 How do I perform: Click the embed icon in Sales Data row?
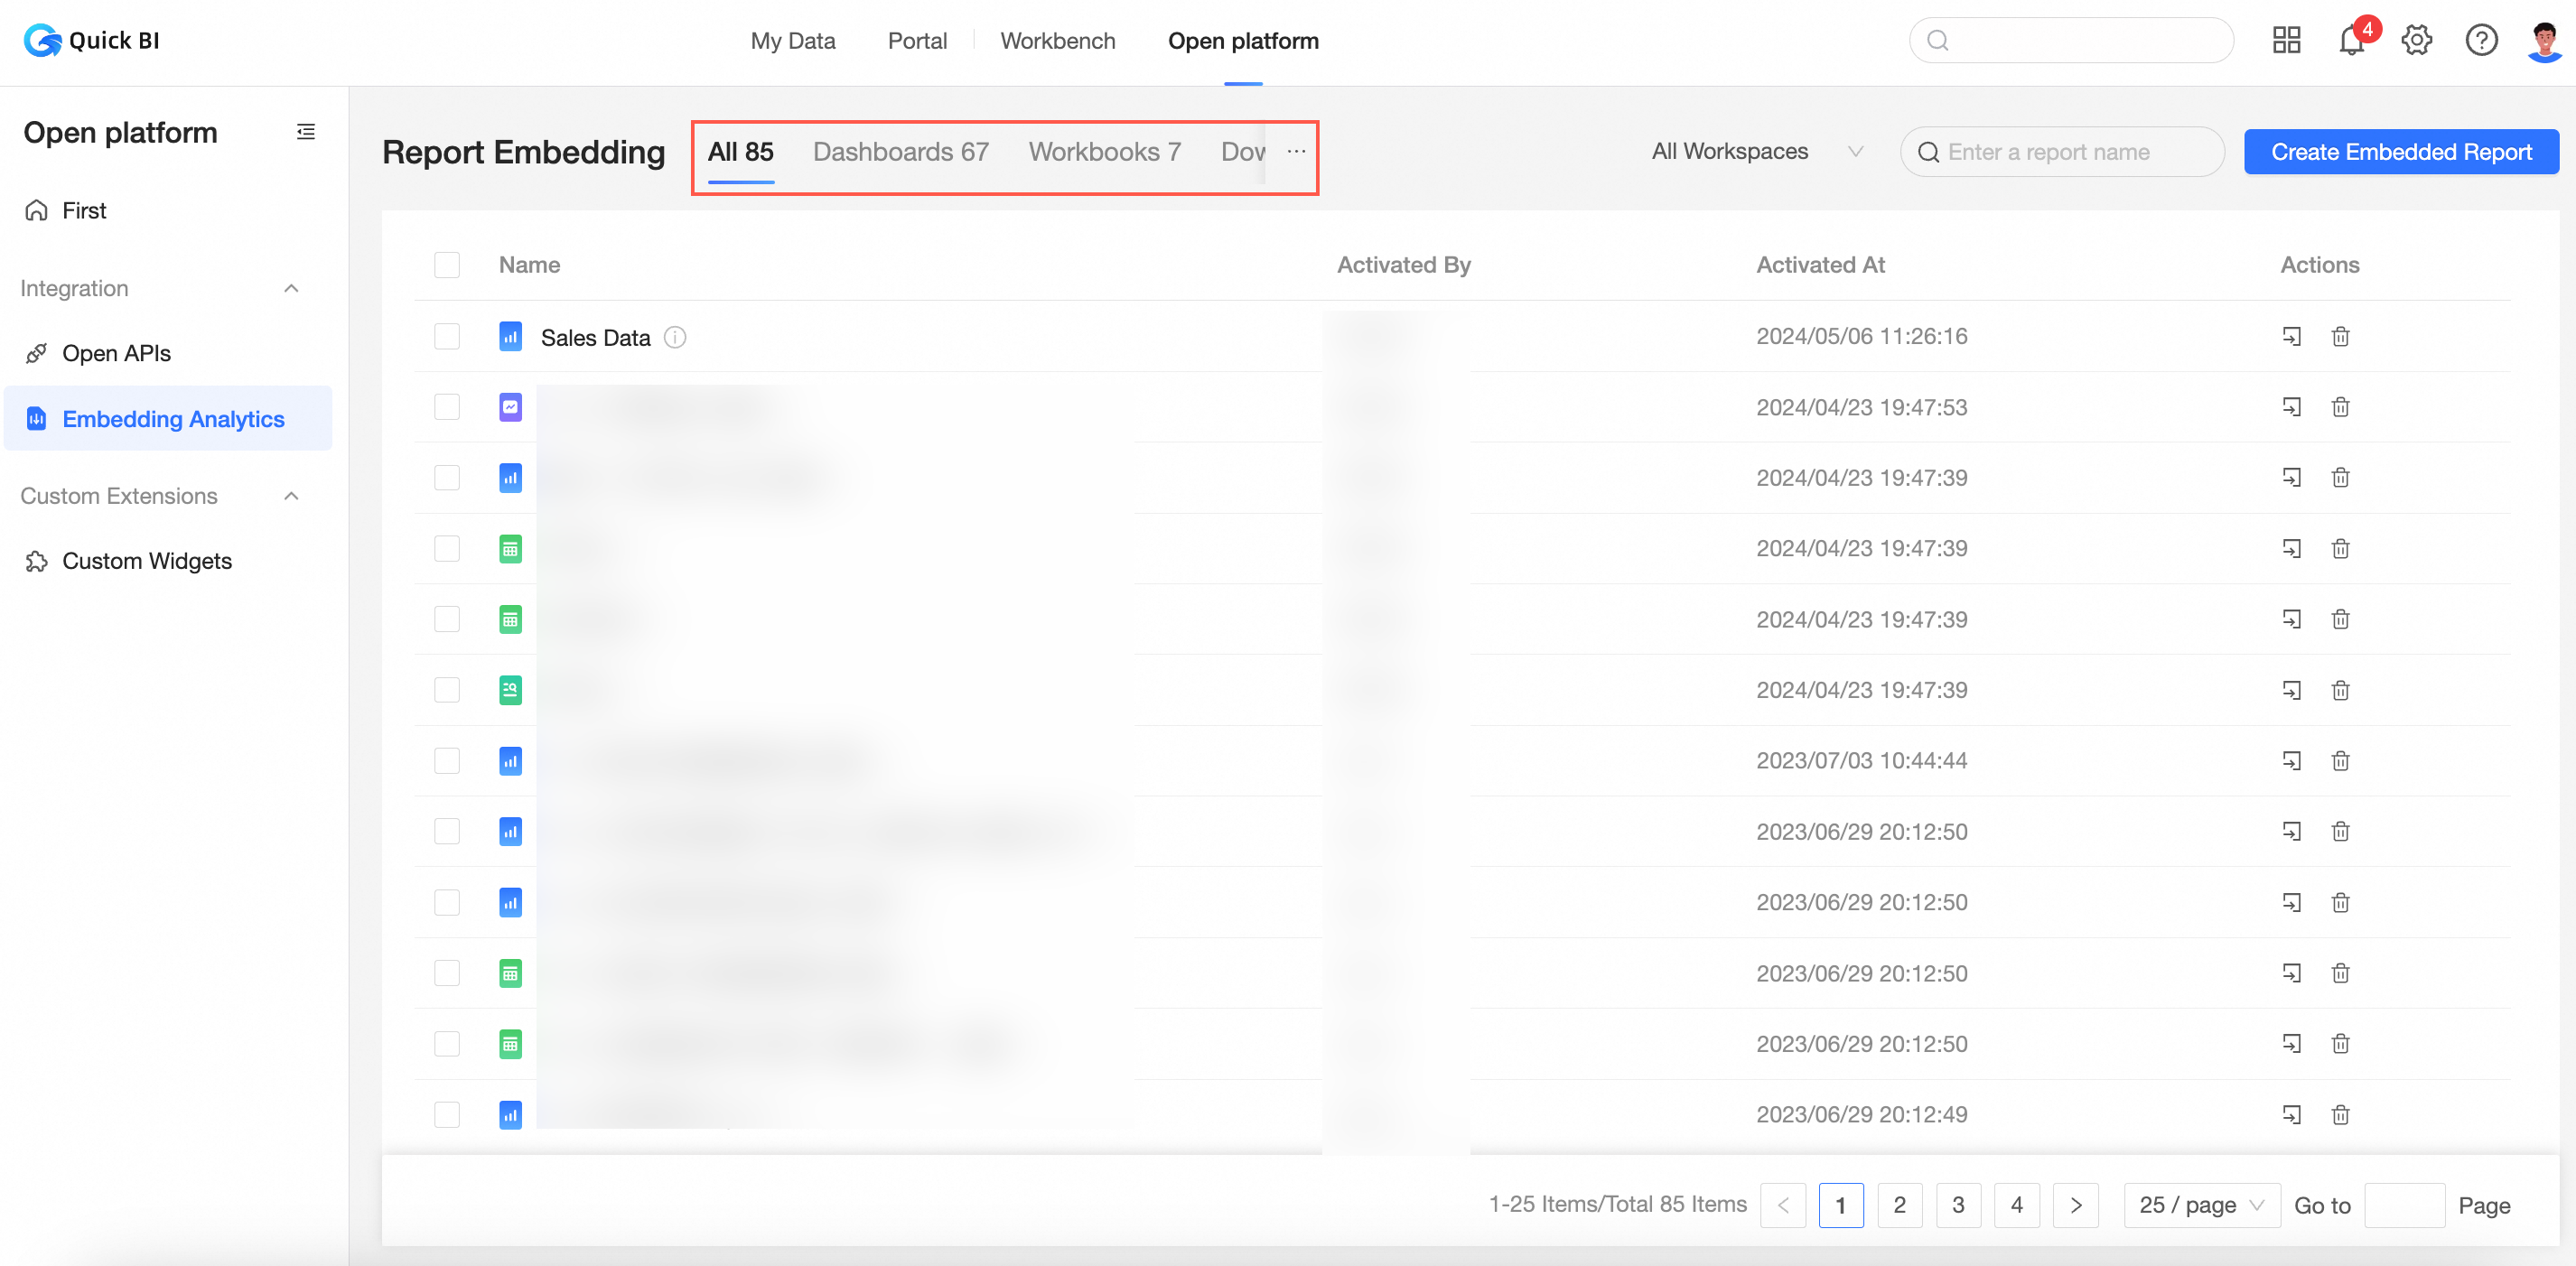pyautogui.click(x=2291, y=337)
